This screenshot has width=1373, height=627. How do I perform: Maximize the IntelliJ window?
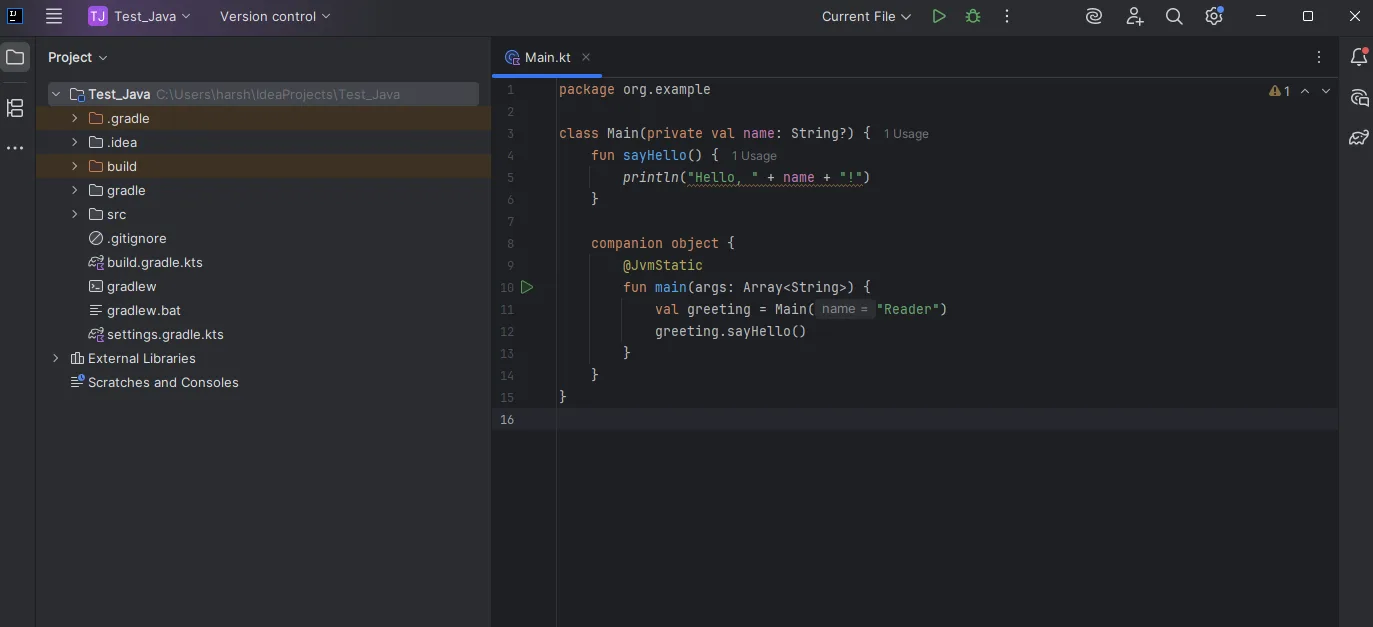pos(1308,16)
